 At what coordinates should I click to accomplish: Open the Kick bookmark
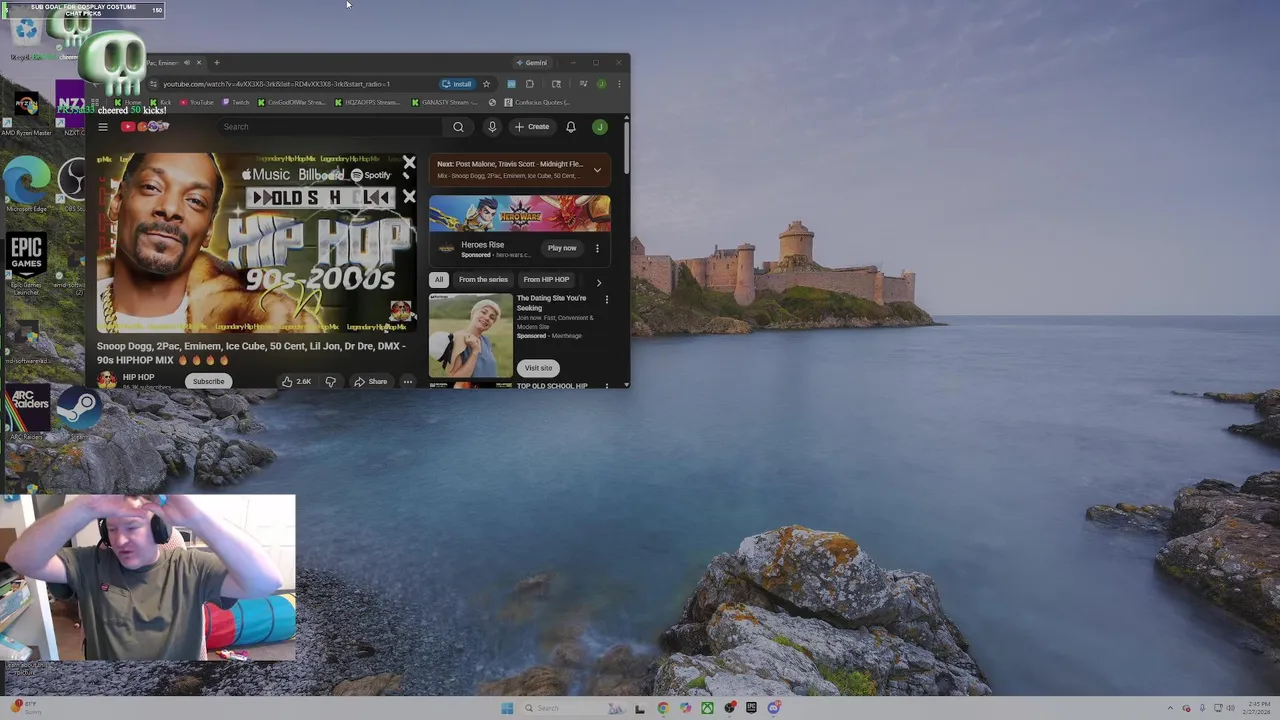(161, 102)
